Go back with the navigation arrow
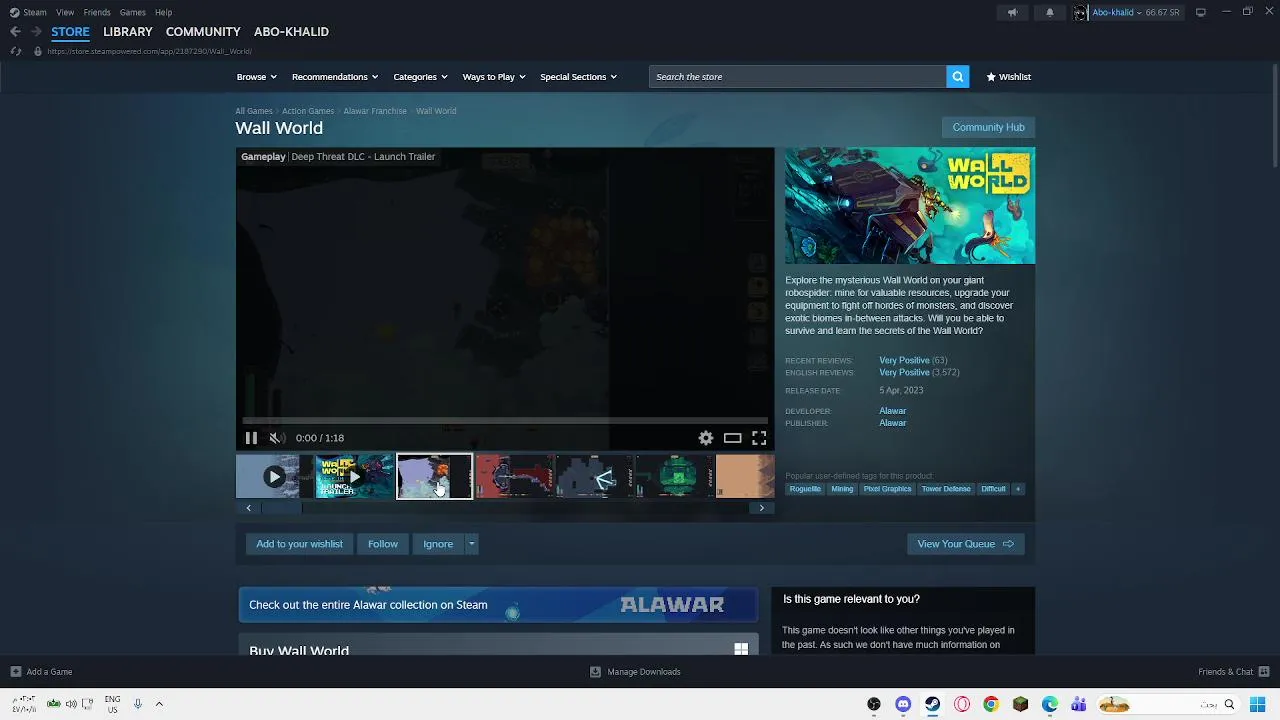The image size is (1280, 720). pyautogui.click(x=15, y=32)
